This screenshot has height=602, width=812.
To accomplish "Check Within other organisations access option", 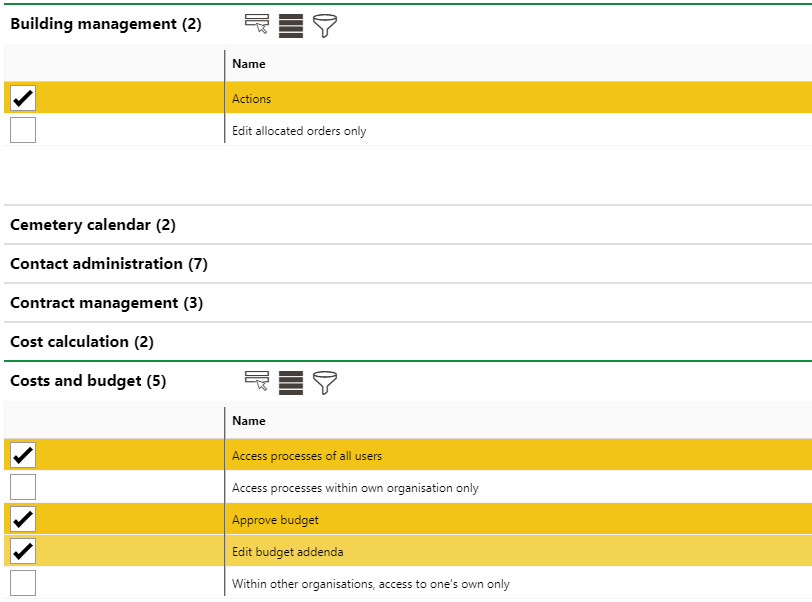I will click(23, 583).
